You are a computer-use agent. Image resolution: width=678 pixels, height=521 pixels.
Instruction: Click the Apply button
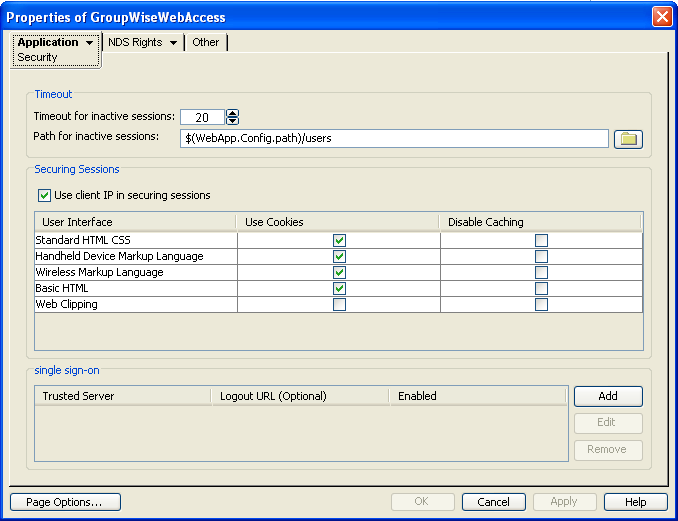pyautogui.click(x=564, y=502)
